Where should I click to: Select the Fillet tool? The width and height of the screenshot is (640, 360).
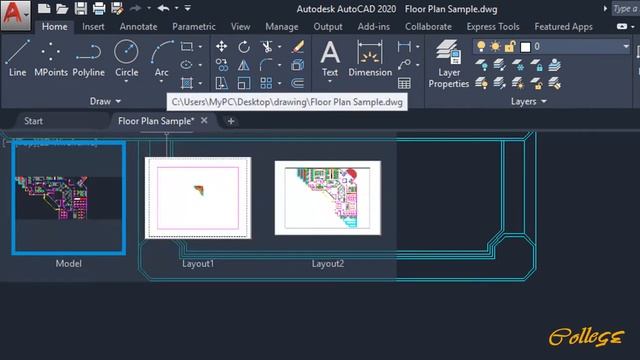pyautogui.click(x=266, y=65)
